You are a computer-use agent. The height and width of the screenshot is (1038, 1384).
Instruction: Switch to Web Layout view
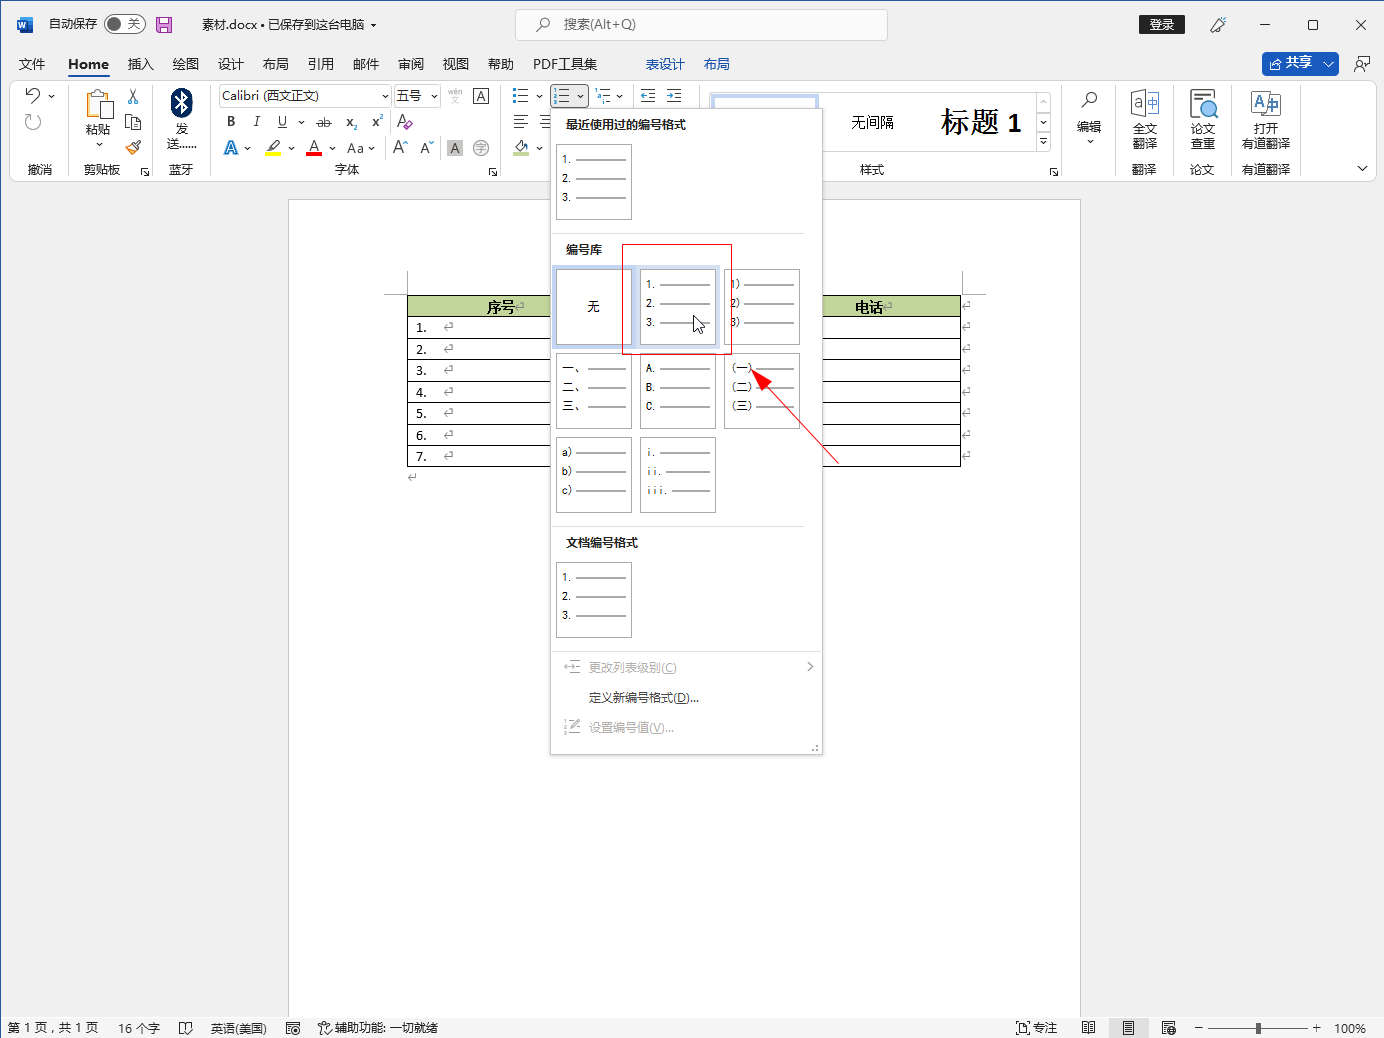(1168, 1028)
